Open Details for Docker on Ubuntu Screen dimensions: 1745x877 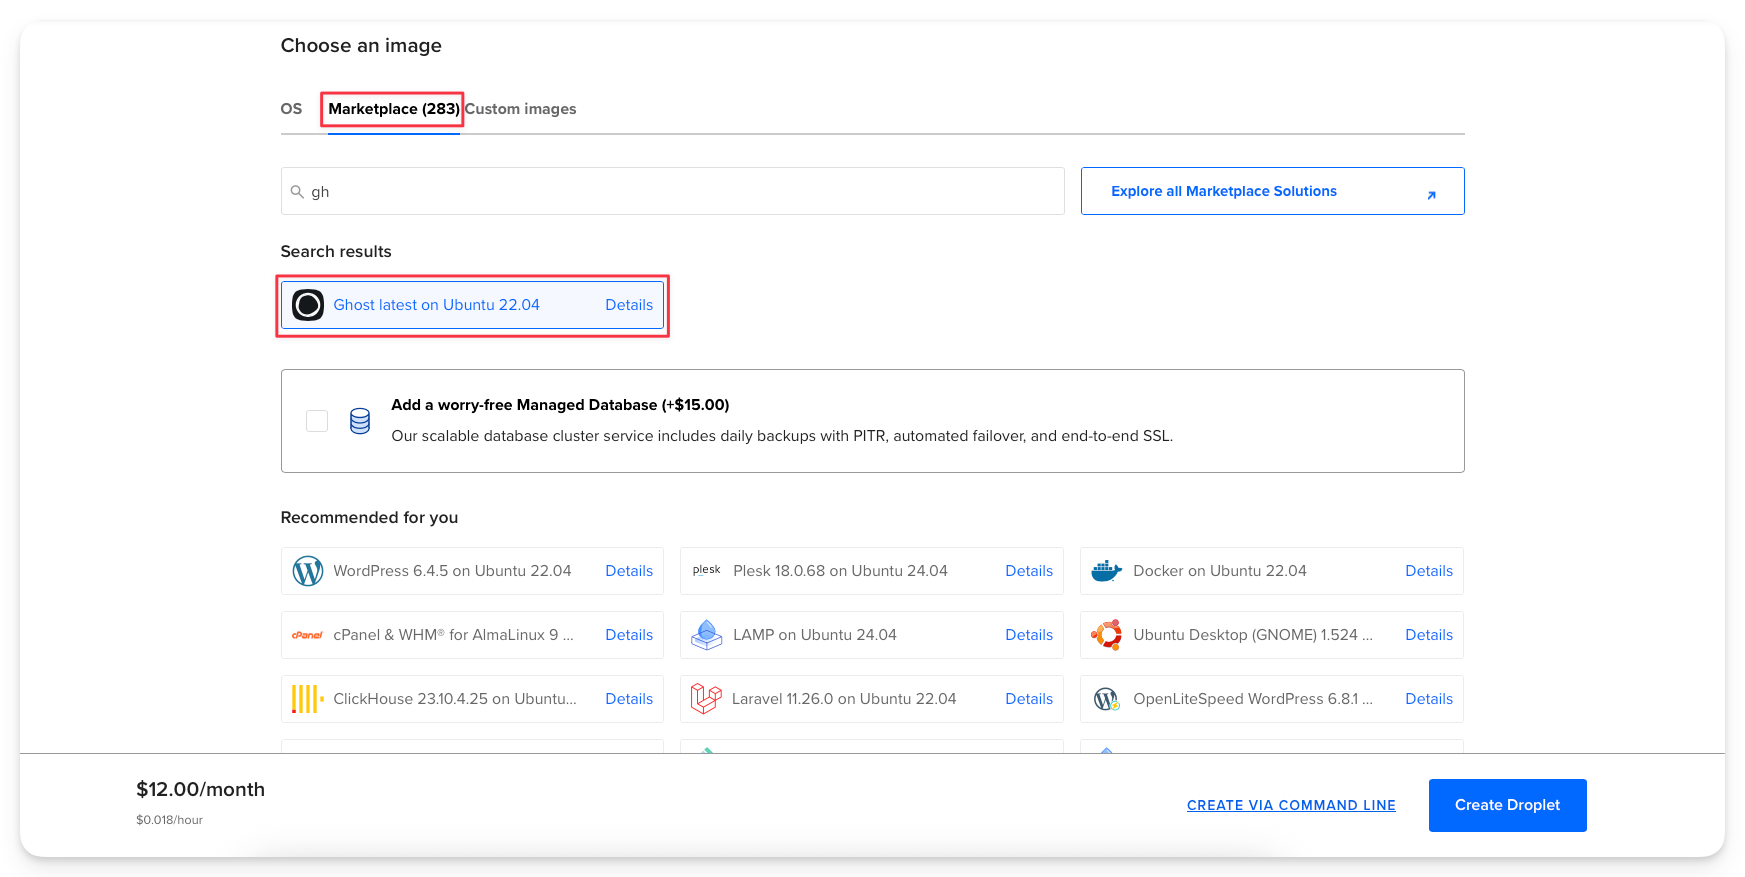coord(1429,571)
